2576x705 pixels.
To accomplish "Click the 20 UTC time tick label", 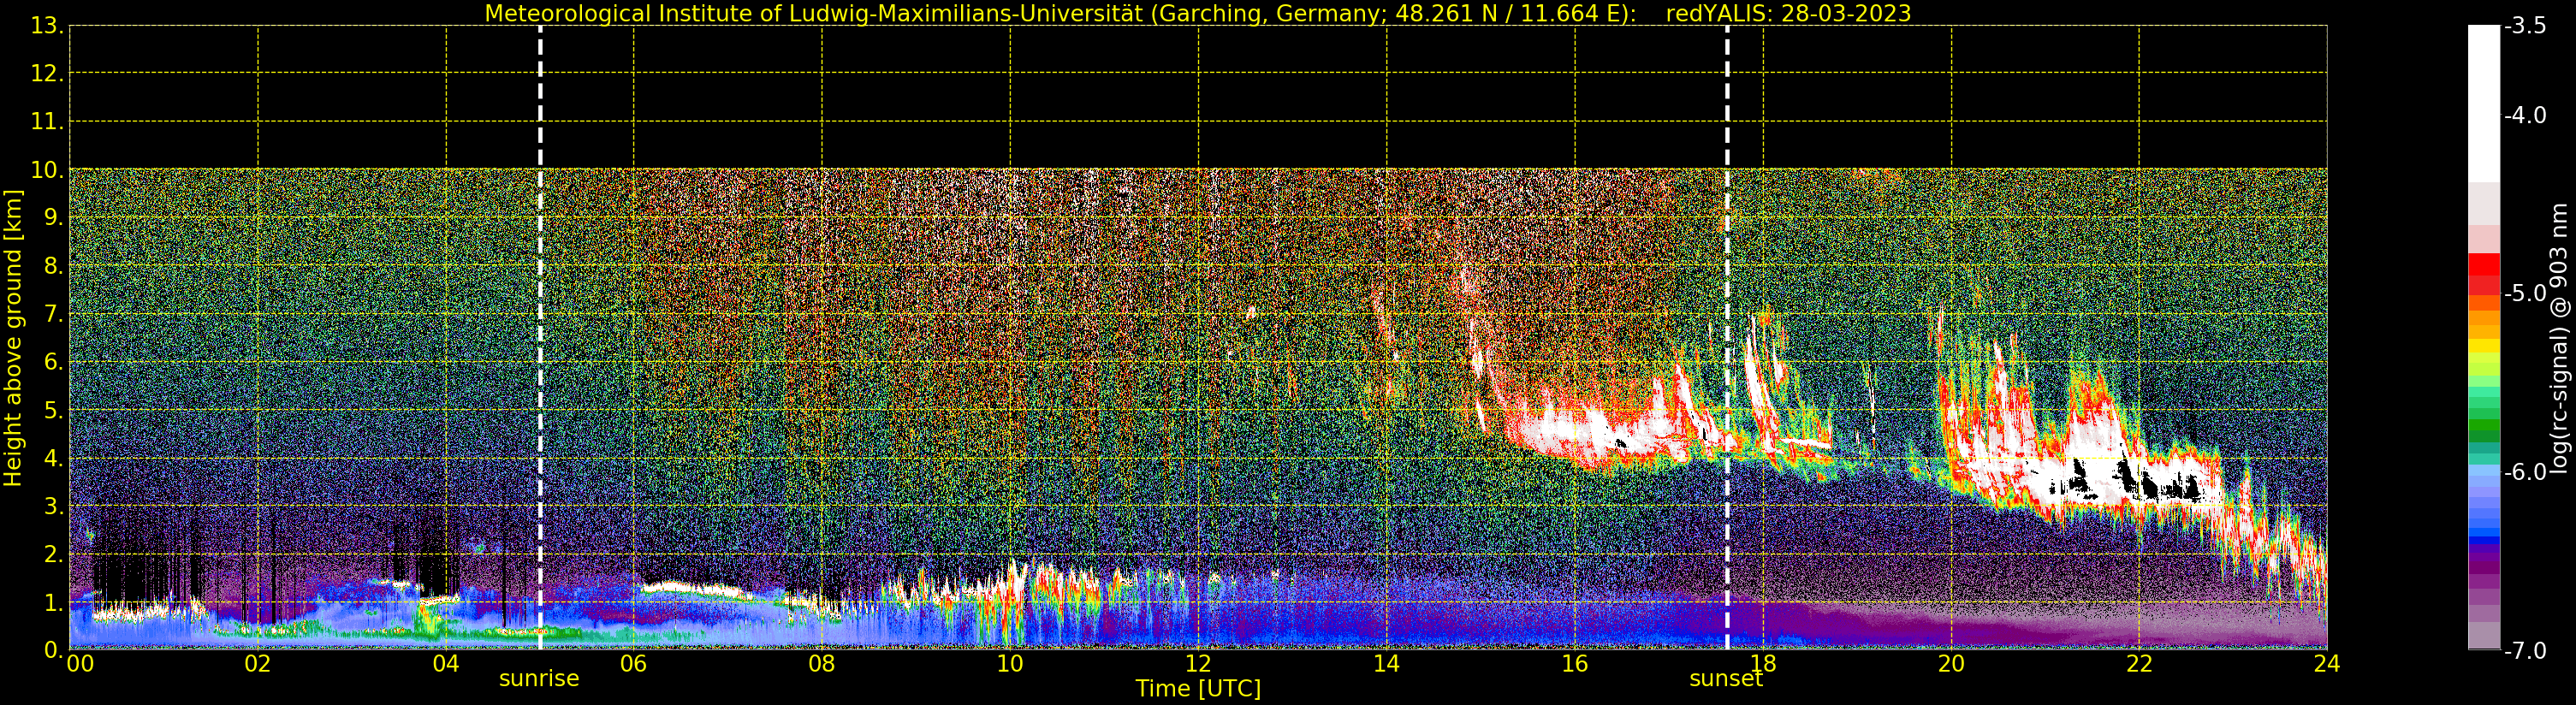I will [x=1950, y=664].
